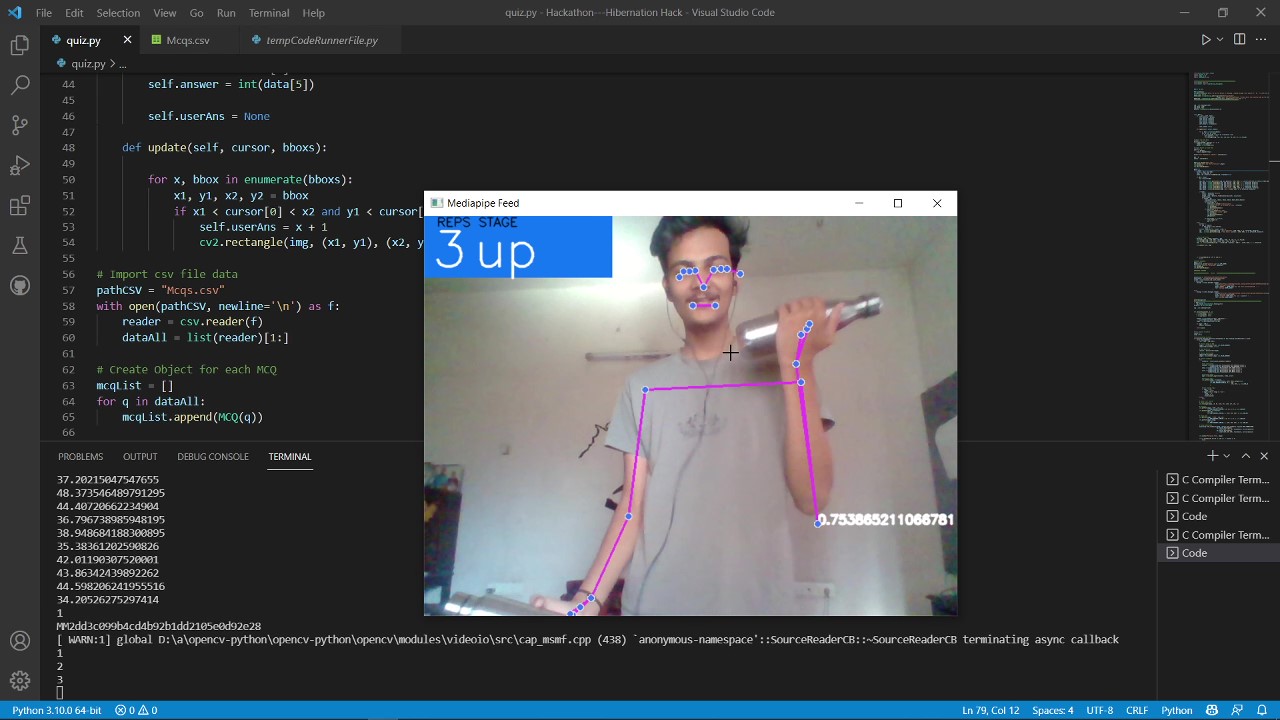Open the Explorer view in activity bar
1280x720 pixels.
coord(20,46)
